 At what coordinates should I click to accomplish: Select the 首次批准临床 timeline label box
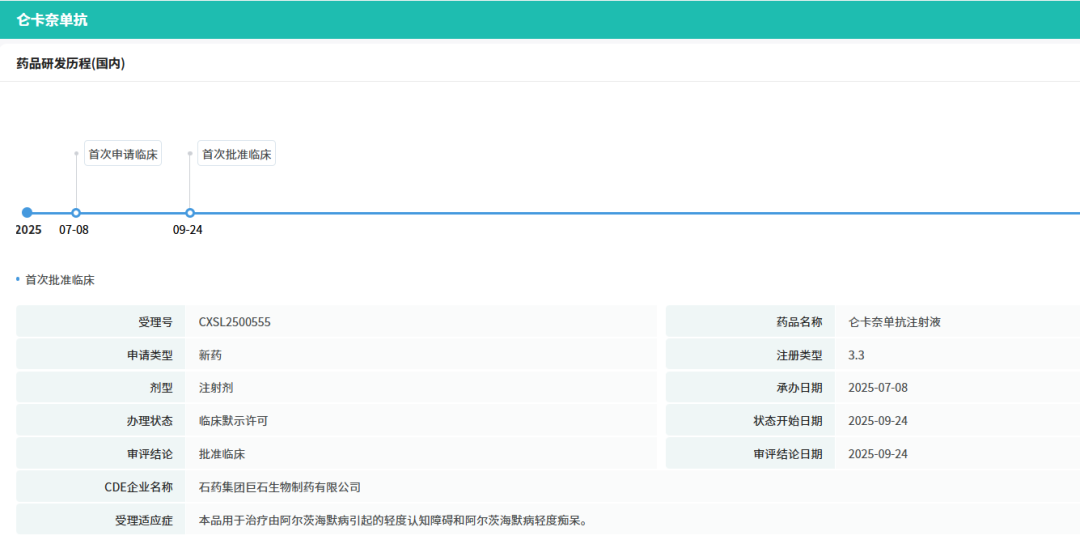(x=236, y=154)
